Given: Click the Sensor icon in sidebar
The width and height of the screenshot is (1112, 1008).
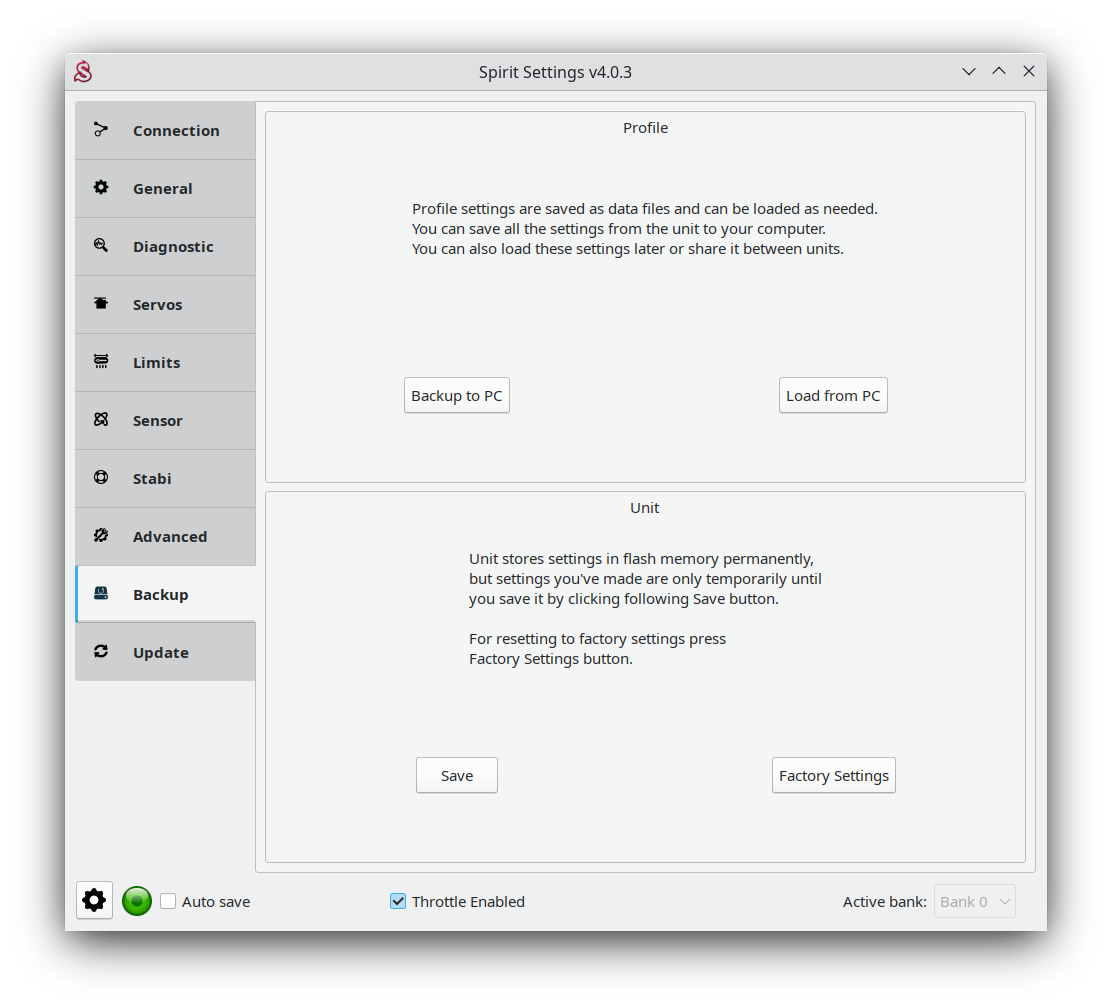Looking at the screenshot, I should pos(101,420).
